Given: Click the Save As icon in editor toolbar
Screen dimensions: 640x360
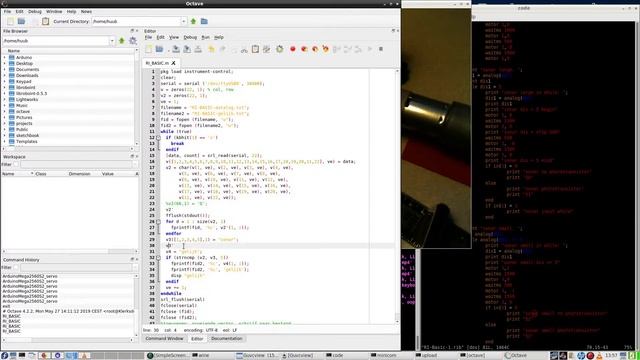Looking at the screenshot, I should coord(187,49).
